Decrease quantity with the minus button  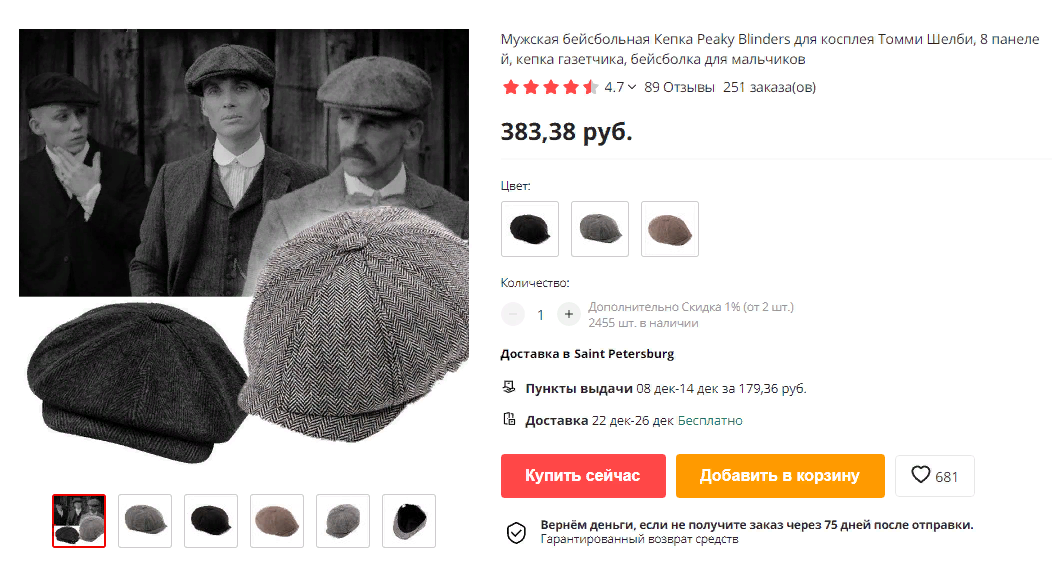(x=513, y=314)
